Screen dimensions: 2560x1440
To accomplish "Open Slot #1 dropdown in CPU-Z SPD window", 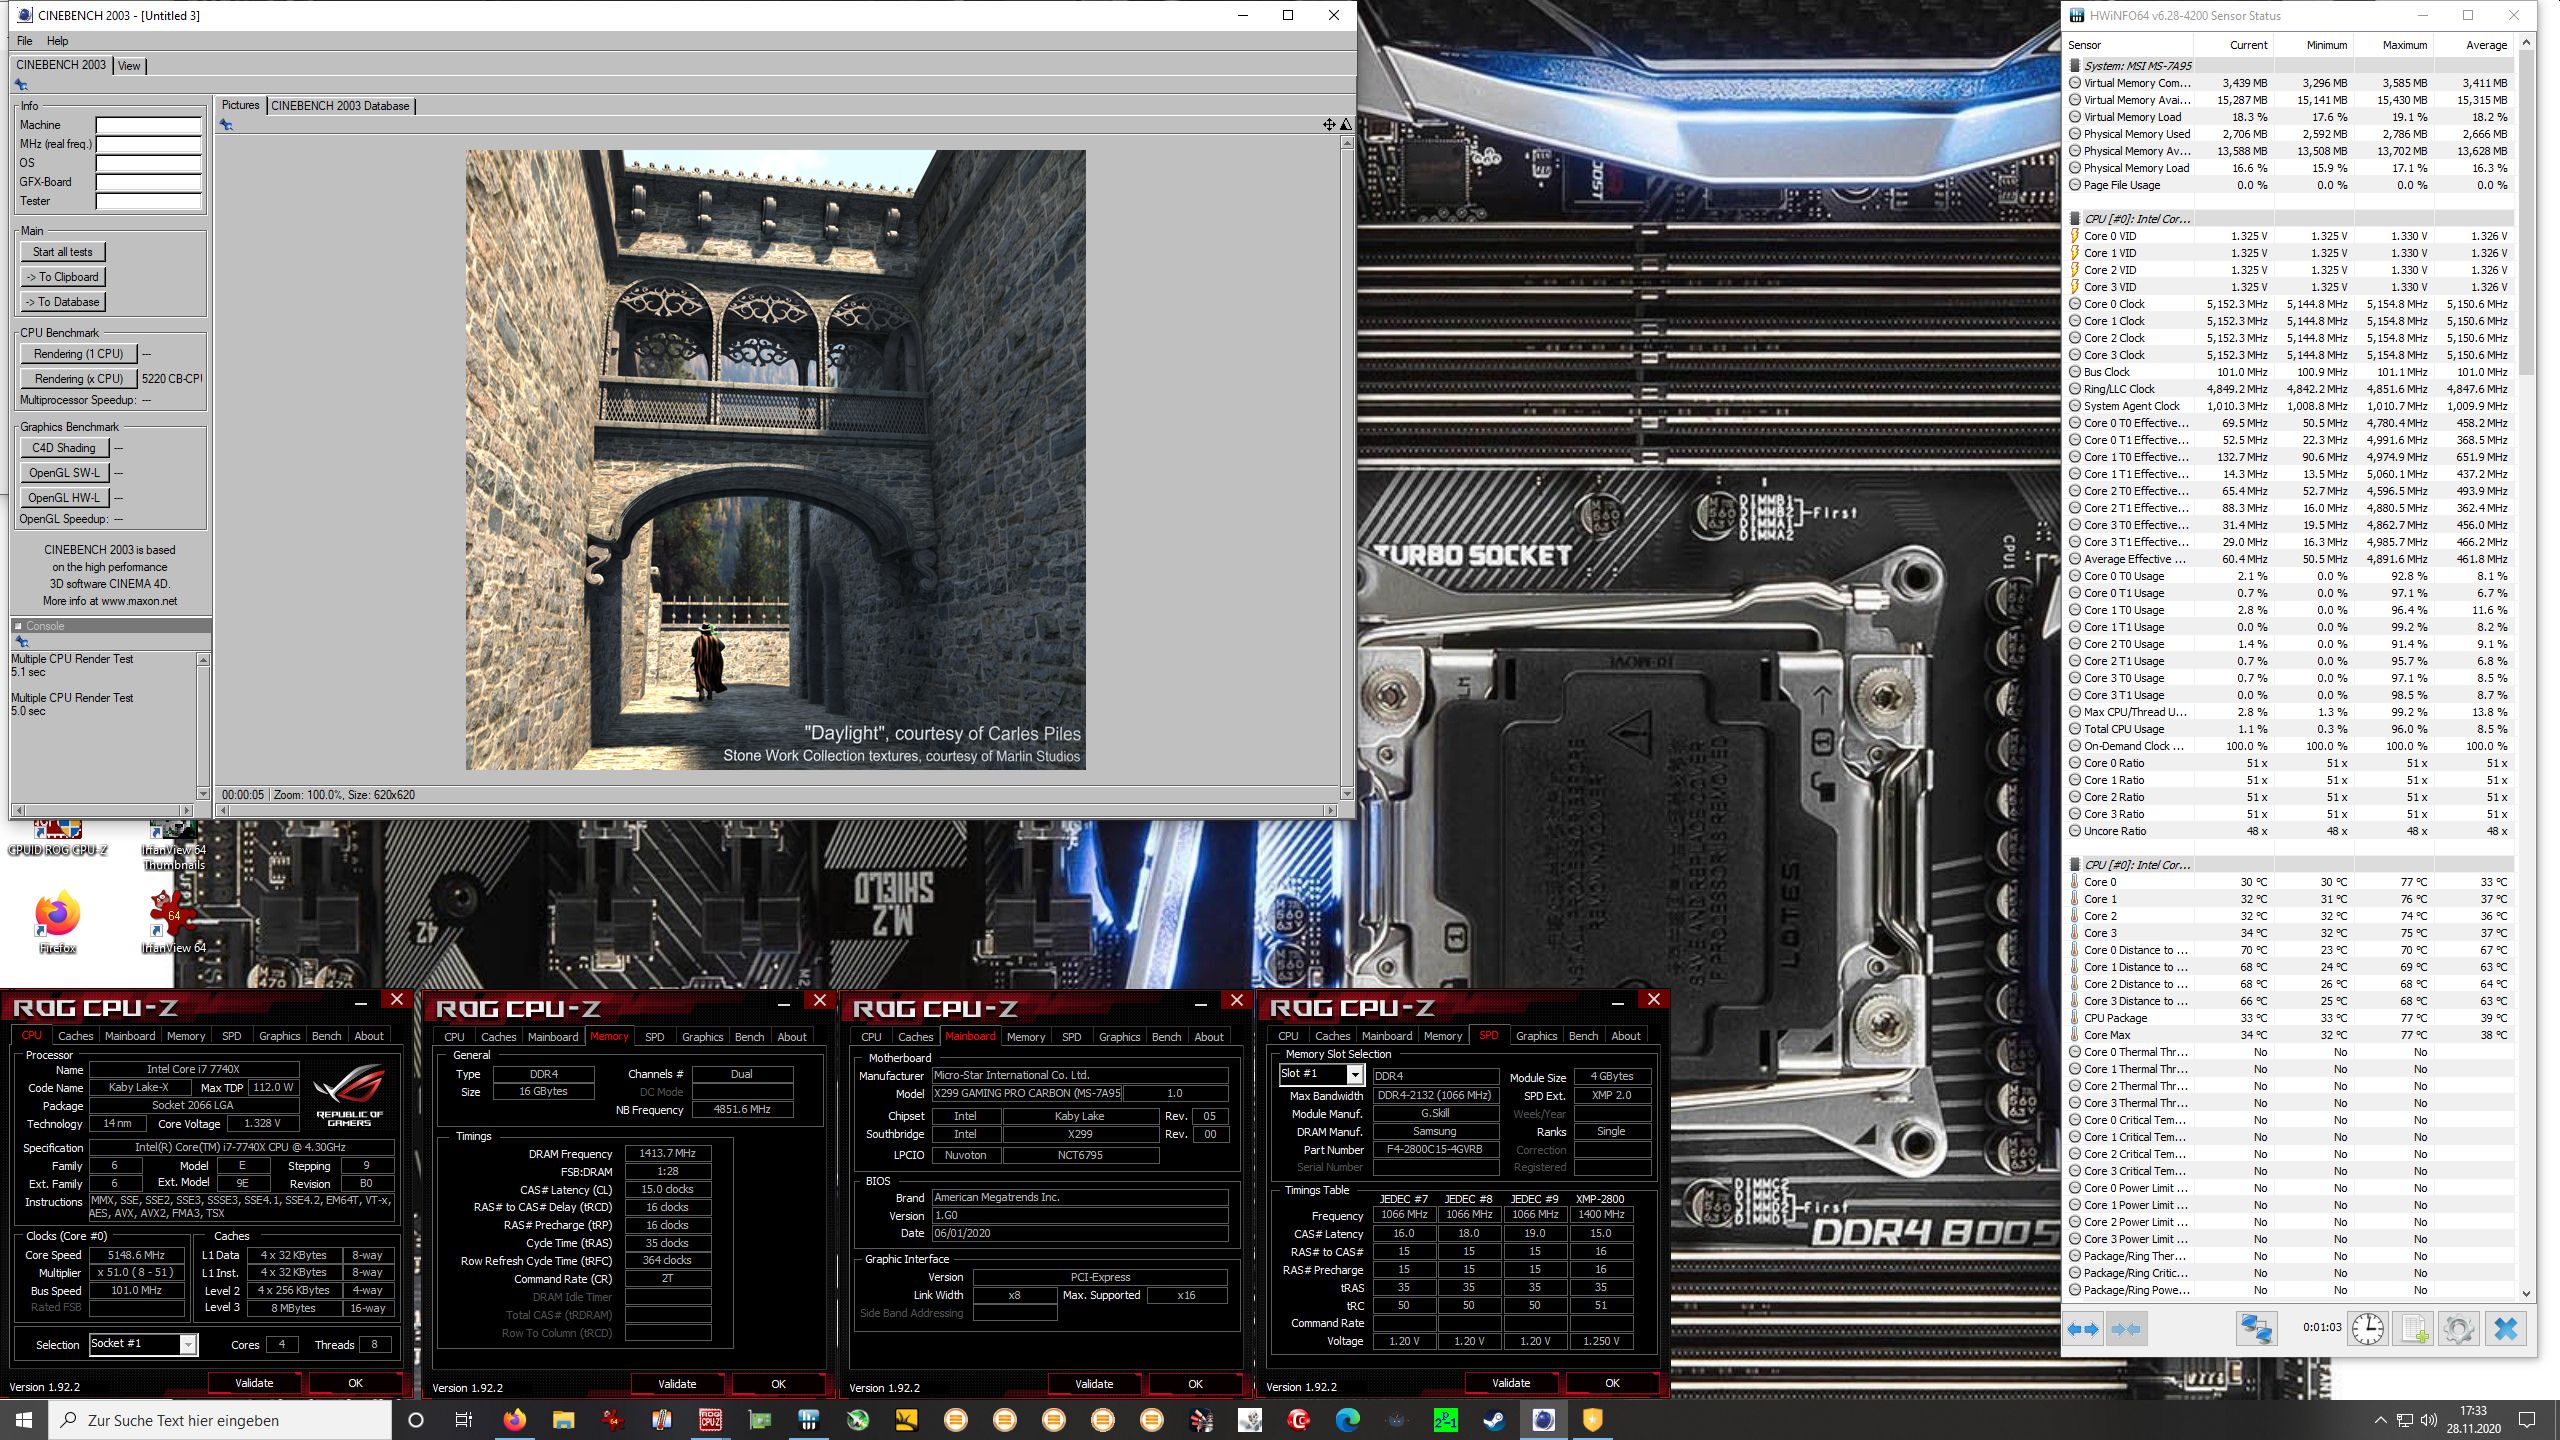I will click(x=1354, y=1074).
